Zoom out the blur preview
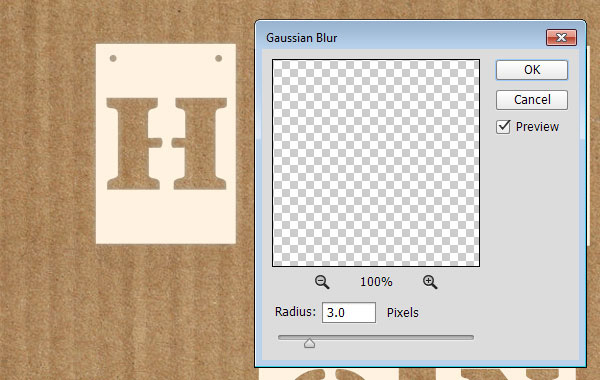Screen dimensions: 600x380 click(322, 282)
